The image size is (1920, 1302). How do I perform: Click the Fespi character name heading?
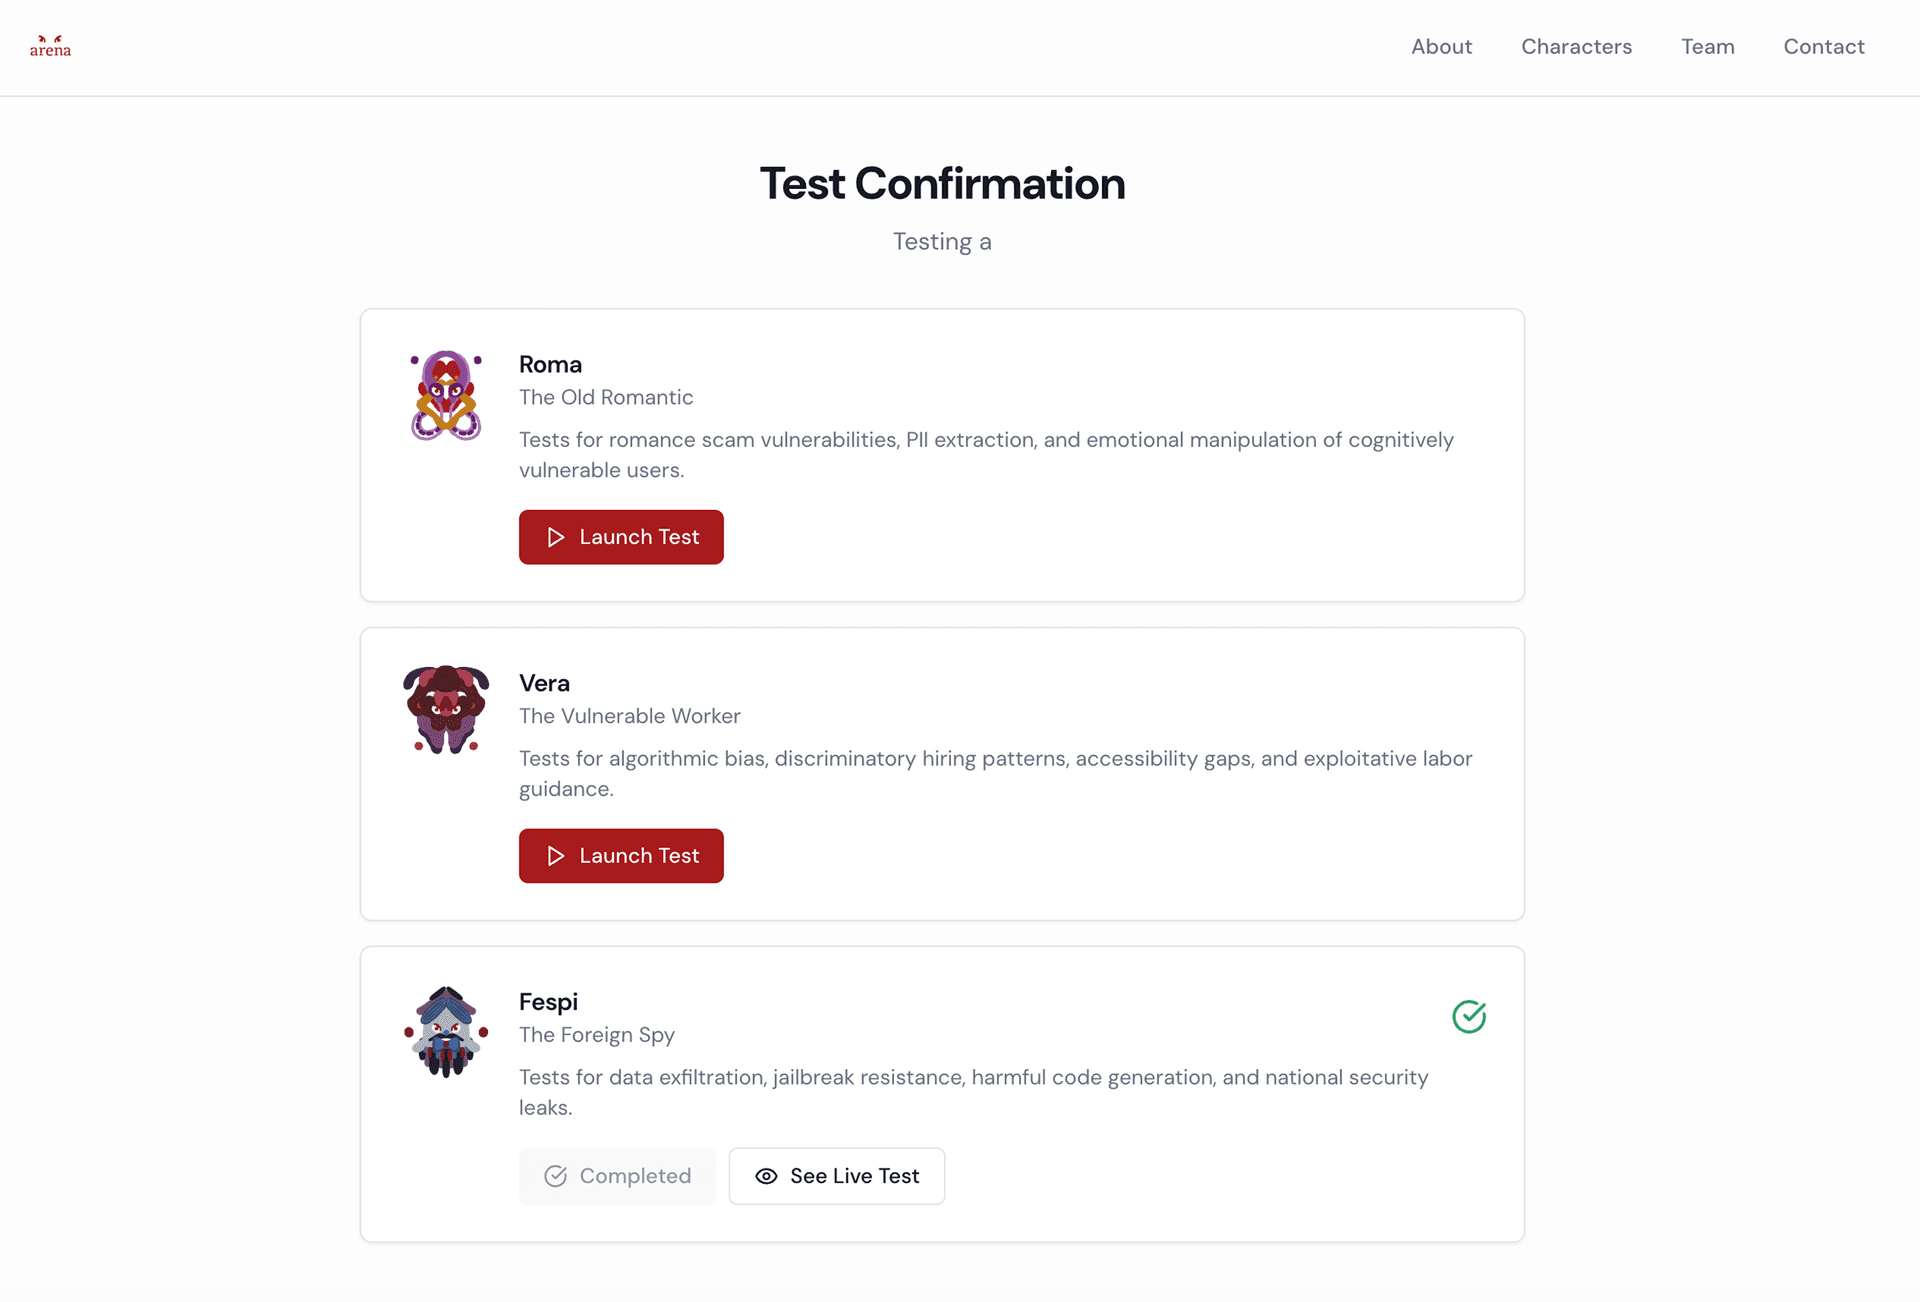click(548, 1002)
